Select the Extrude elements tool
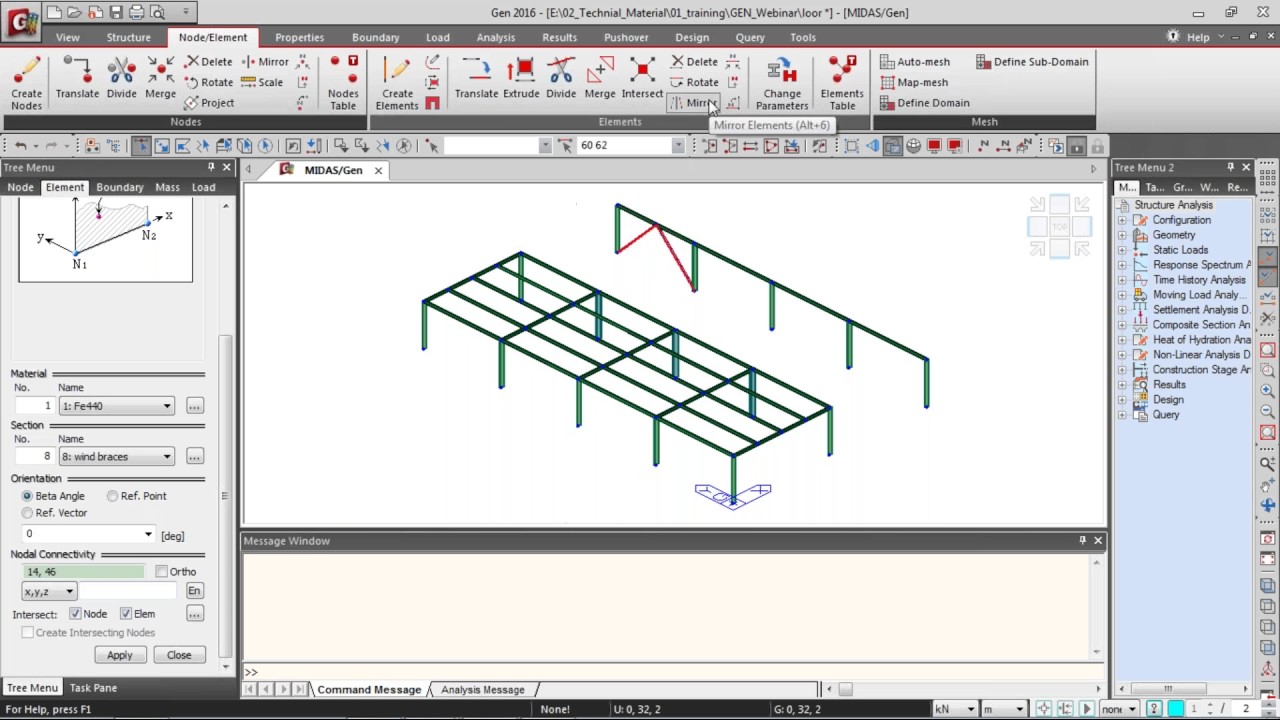 coord(521,78)
